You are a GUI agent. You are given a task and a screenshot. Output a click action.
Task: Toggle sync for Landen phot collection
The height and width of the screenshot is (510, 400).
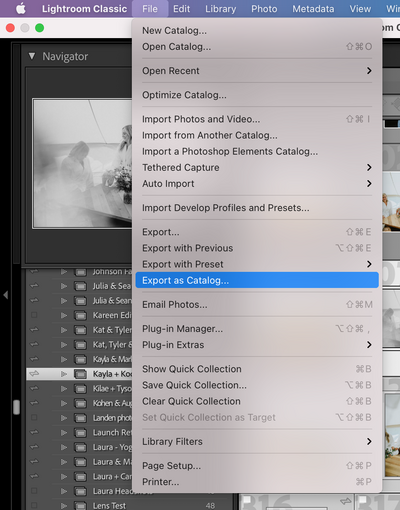34,418
